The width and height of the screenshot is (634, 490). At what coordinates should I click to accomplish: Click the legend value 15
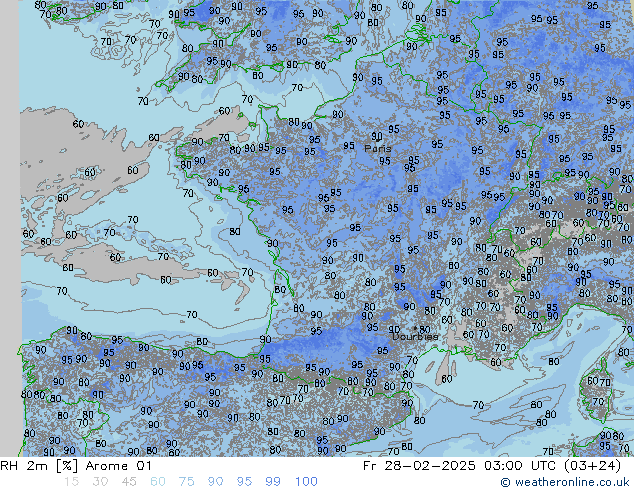71,482
